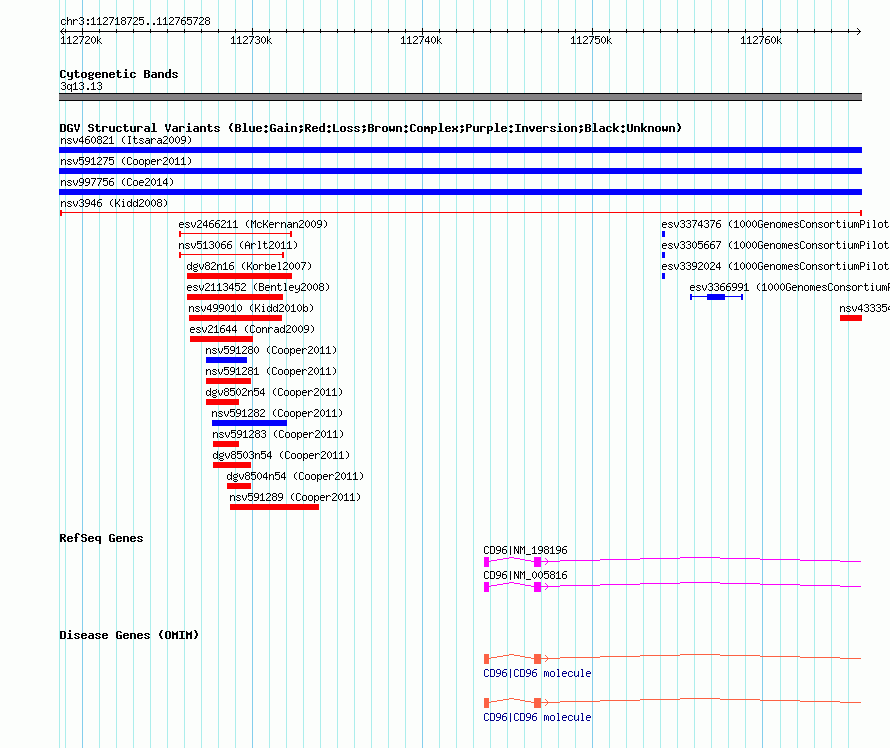Open CD96|NM_198196 RefSeq transcript label

(x=525, y=550)
